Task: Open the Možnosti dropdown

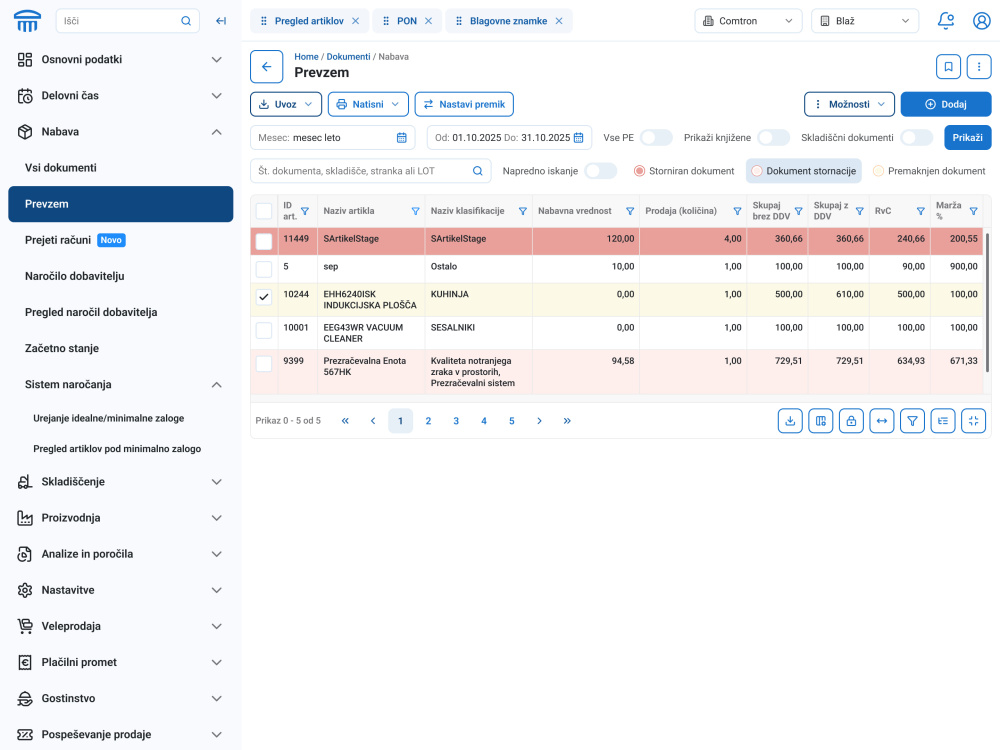Action: [849, 105]
